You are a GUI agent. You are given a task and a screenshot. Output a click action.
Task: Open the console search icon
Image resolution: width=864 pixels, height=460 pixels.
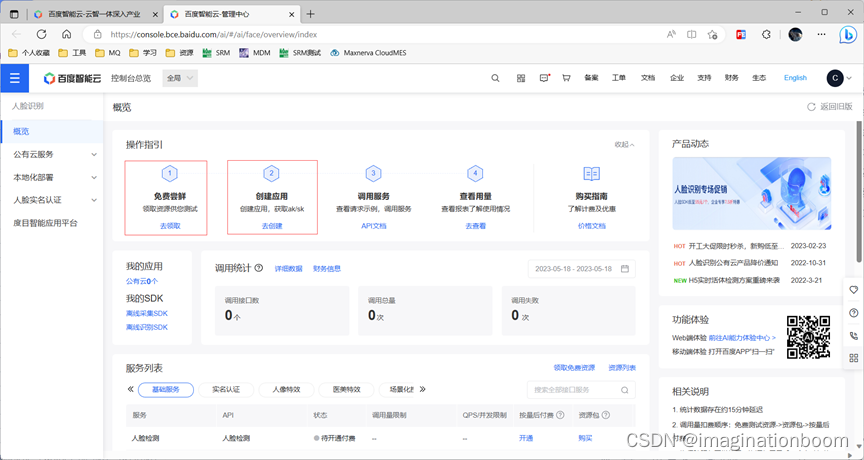point(495,78)
